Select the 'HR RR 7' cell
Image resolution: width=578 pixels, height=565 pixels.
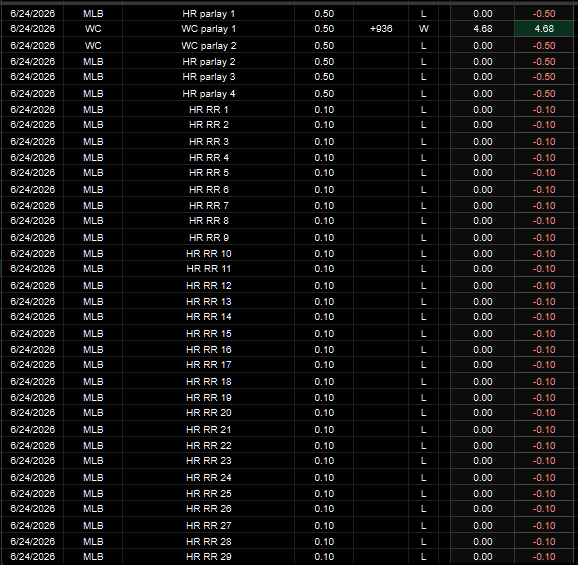pyautogui.click(x=209, y=205)
